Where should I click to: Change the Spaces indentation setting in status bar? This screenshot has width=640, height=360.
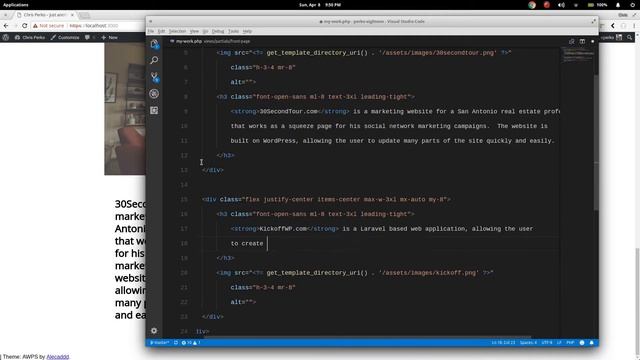pyautogui.click(x=528, y=342)
